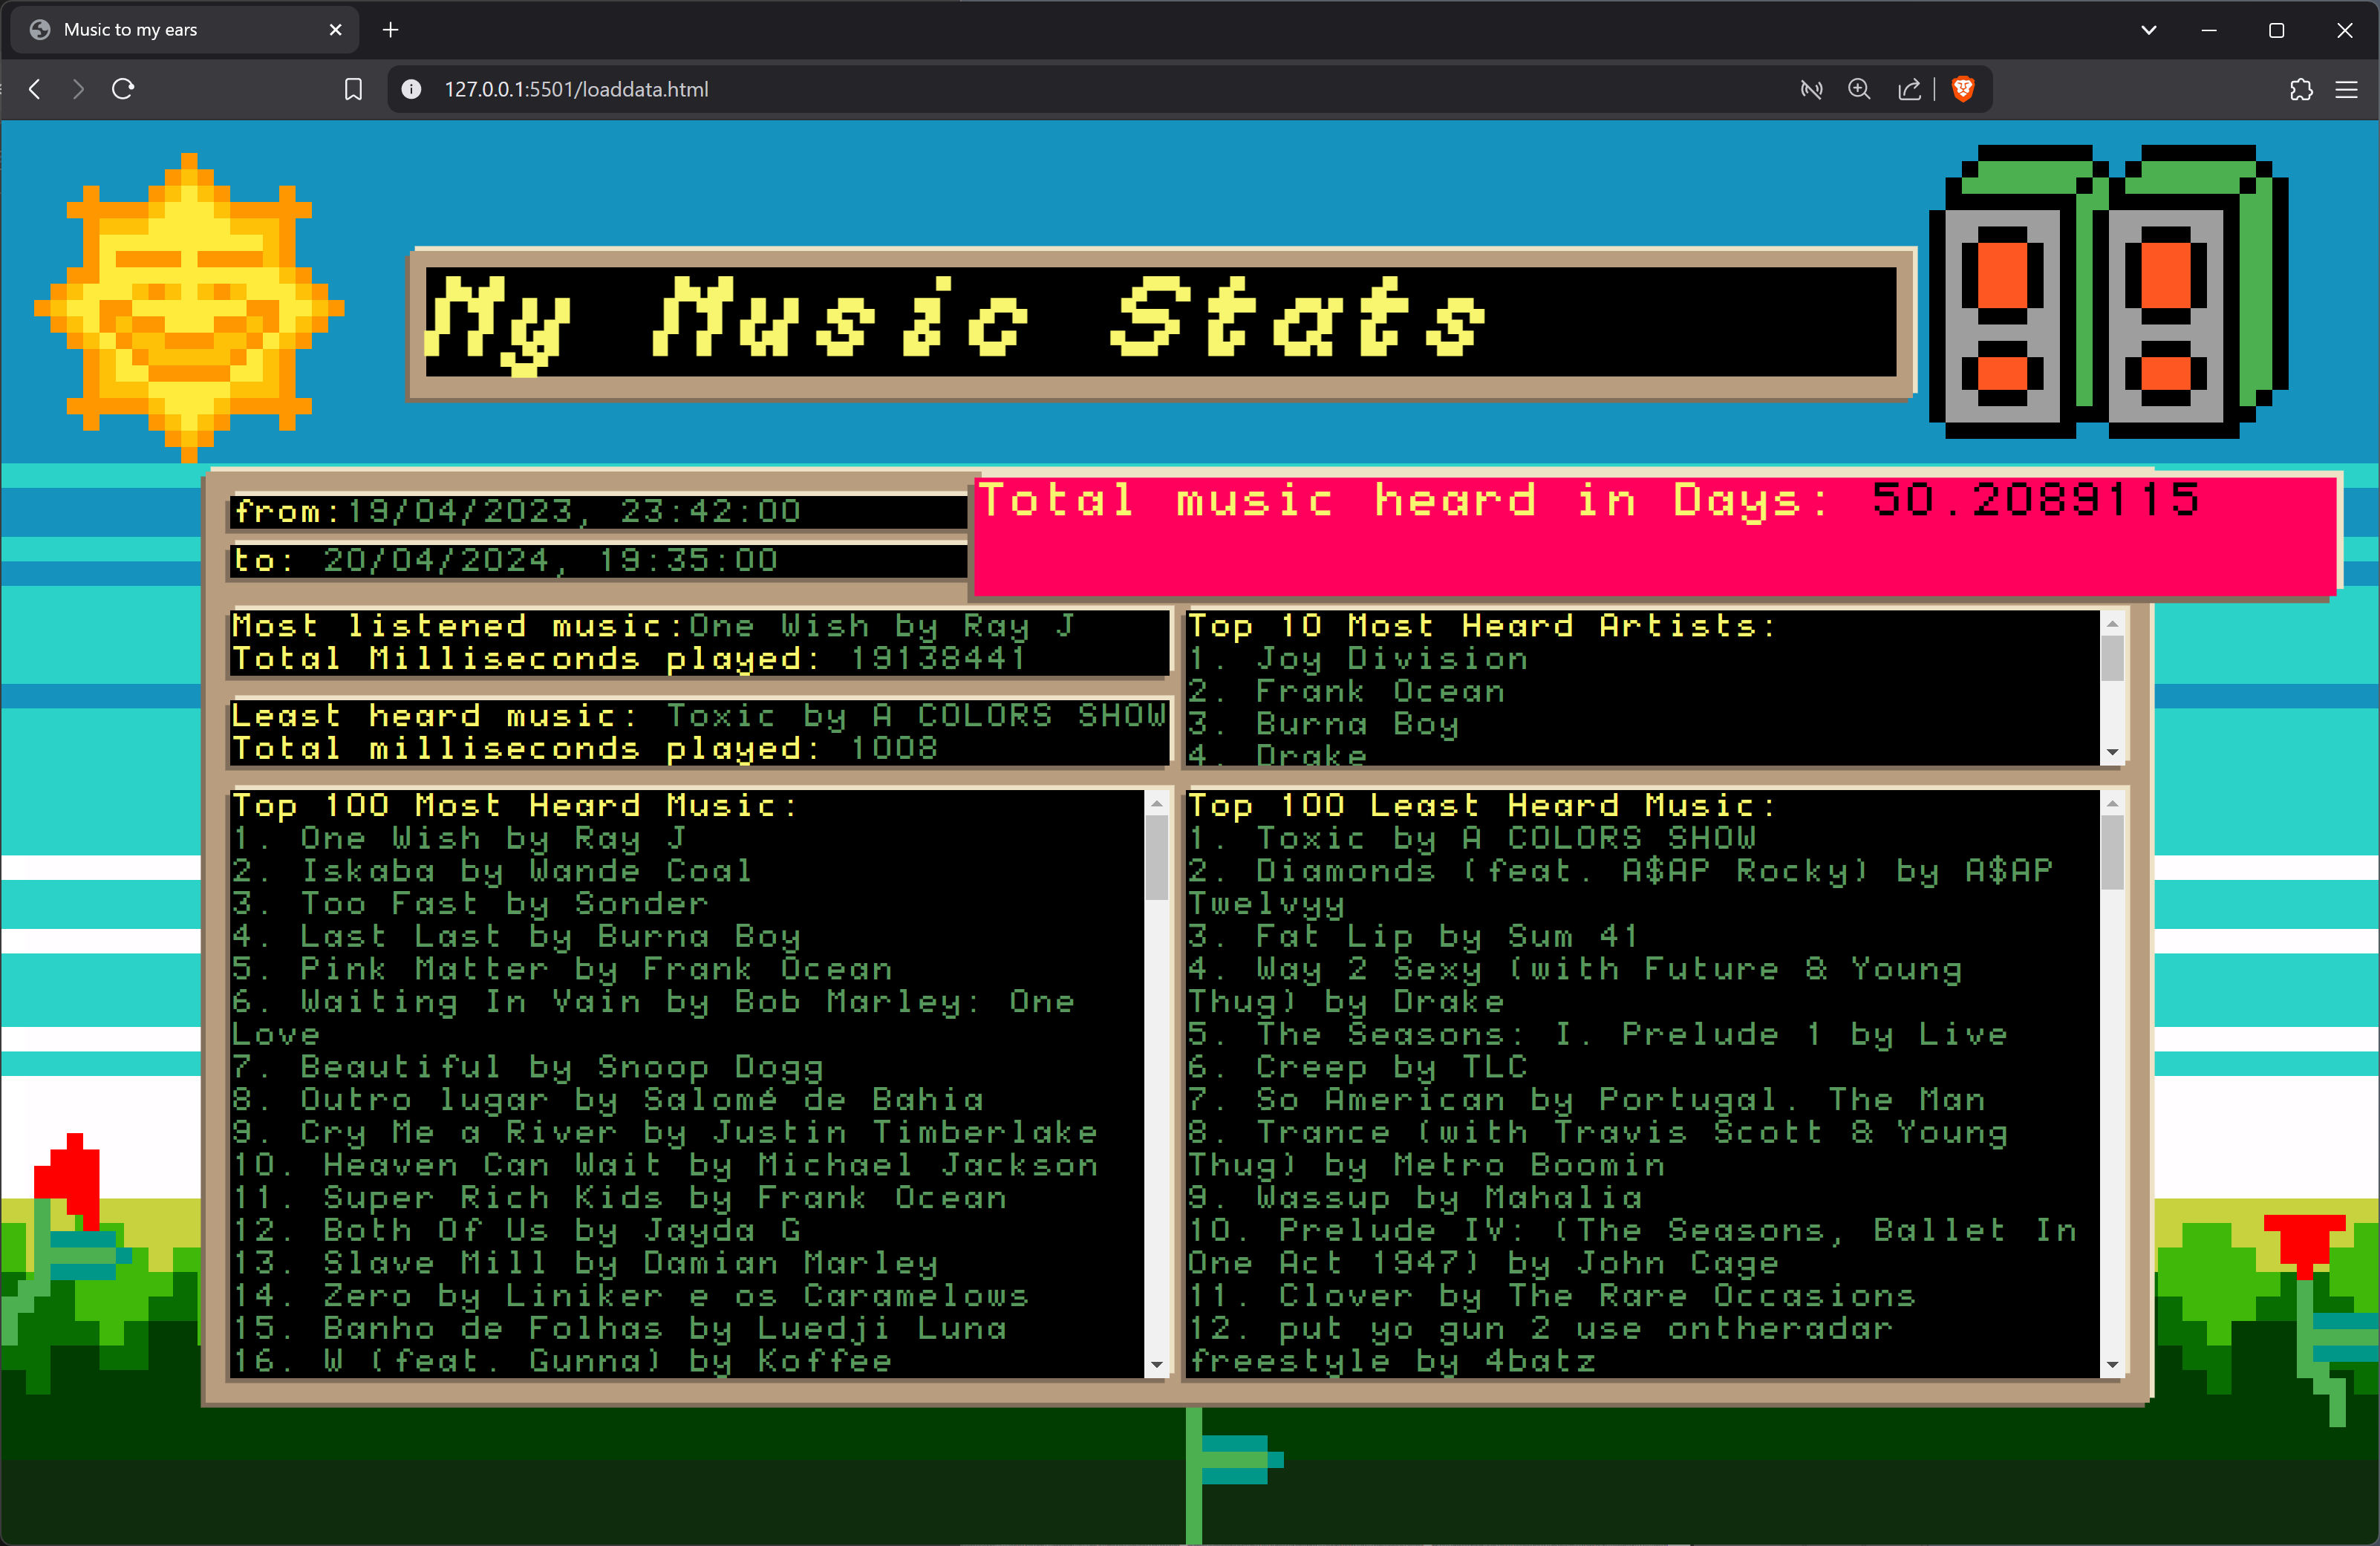The height and width of the screenshot is (1546, 2380).
Task: Select Frank Ocean in top artists list
Action: pos(1346,691)
